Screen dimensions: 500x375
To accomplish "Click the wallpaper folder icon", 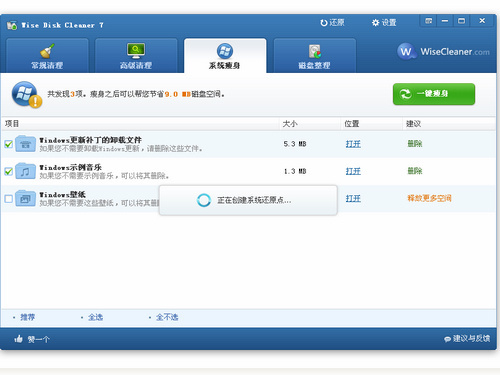I will coord(25,198).
